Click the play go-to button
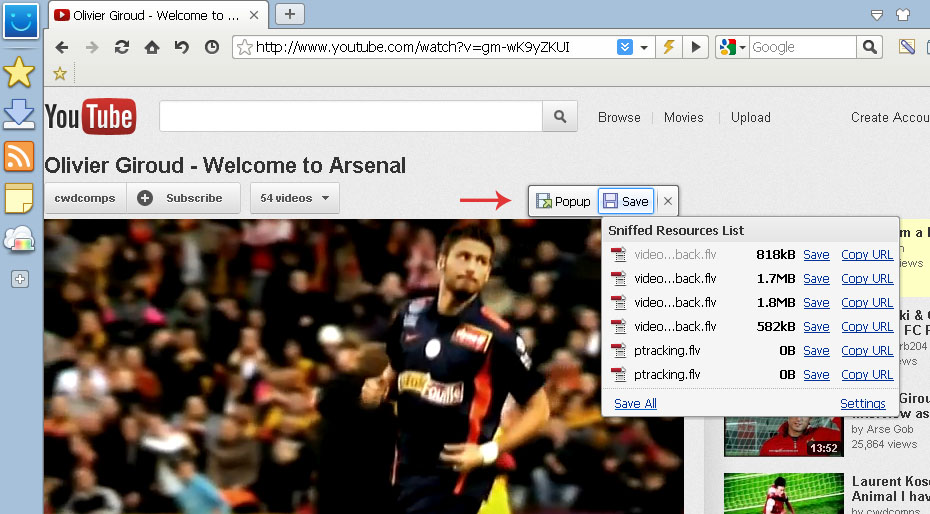Screen dimensions: 930x514 tap(696, 47)
